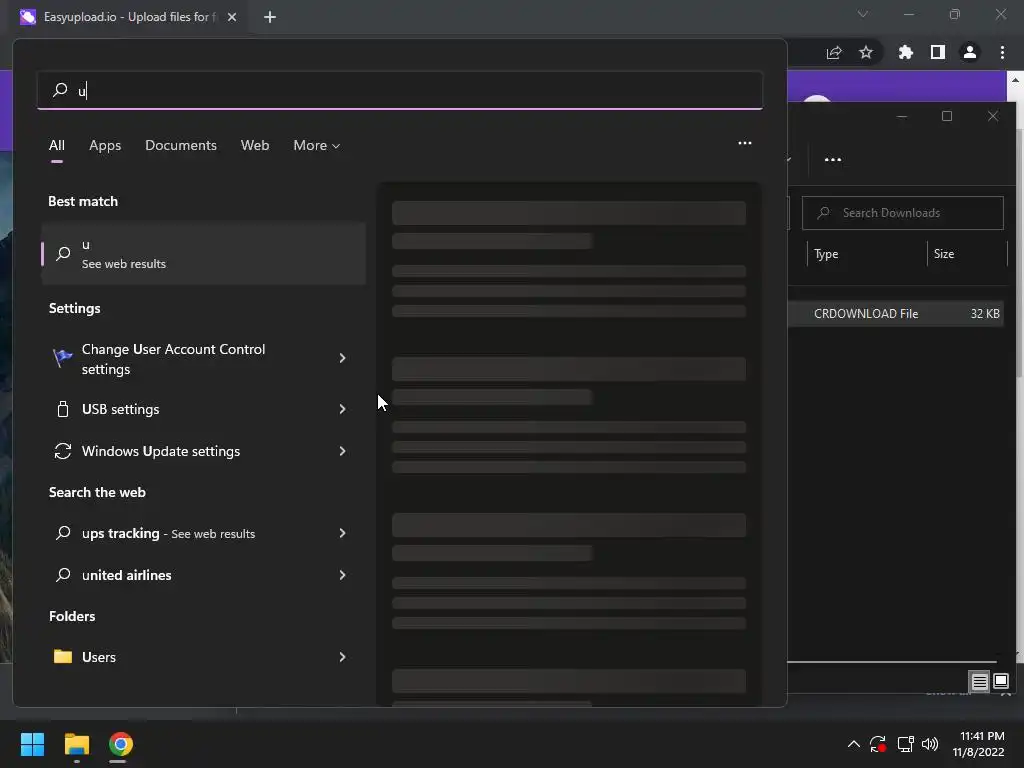Click magnifier icon beside united airlines
Viewport: 1024px width, 768px height.
coord(63,575)
